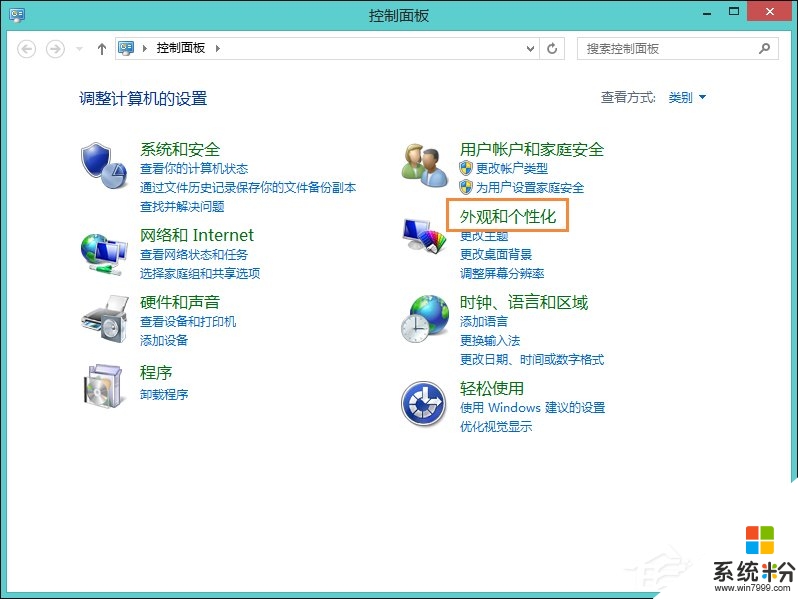This screenshot has width=798, height=599.
Task: Open 更改日期、时间或数字格式 link
Action: (532, 360)
